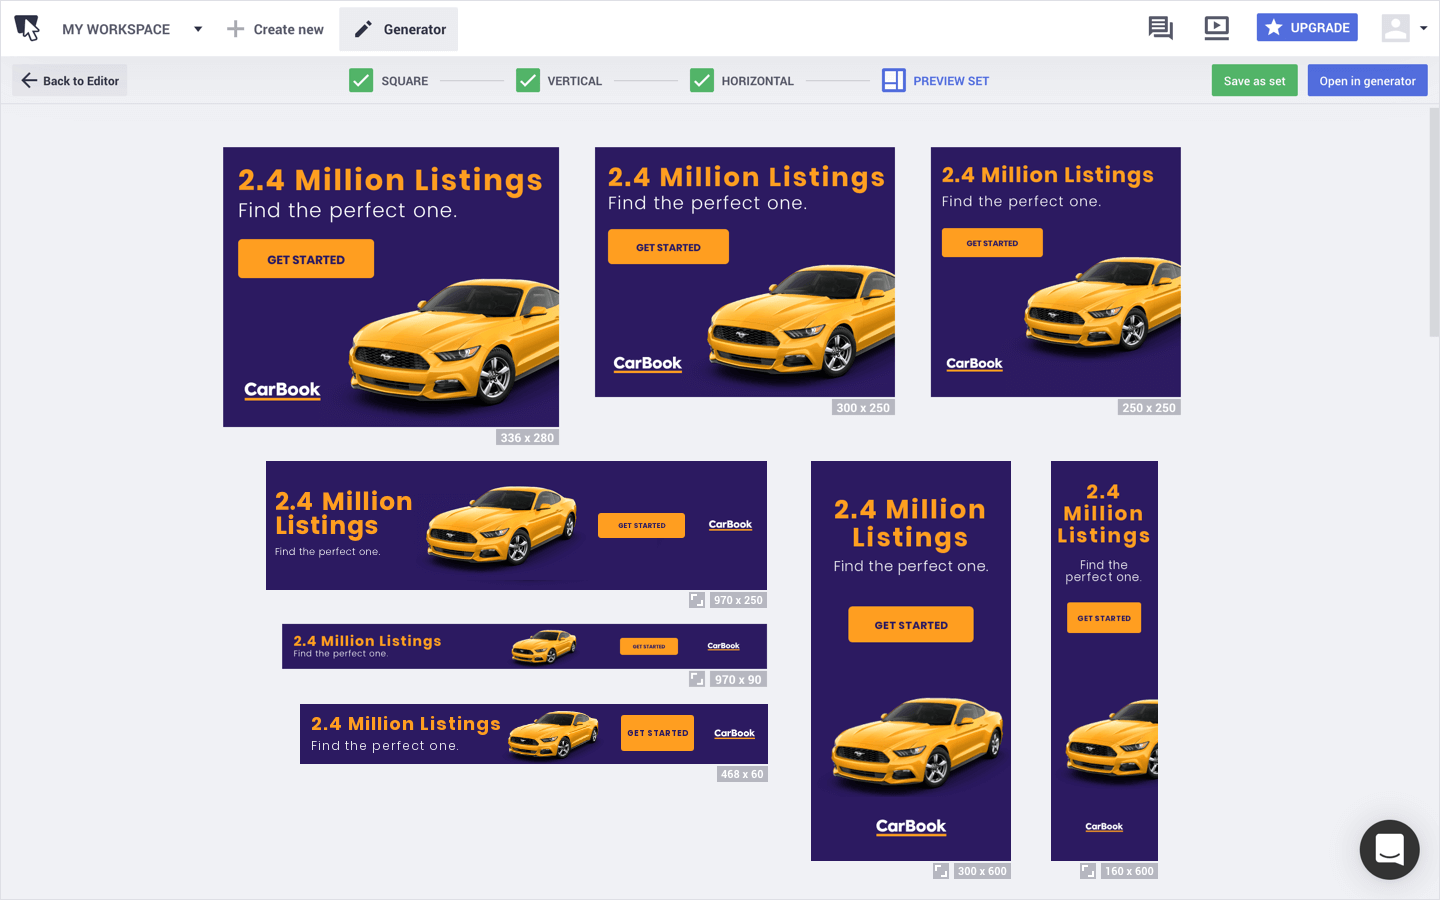
Task: Click the 970 x 250 size label
Action: click(739, 600)
